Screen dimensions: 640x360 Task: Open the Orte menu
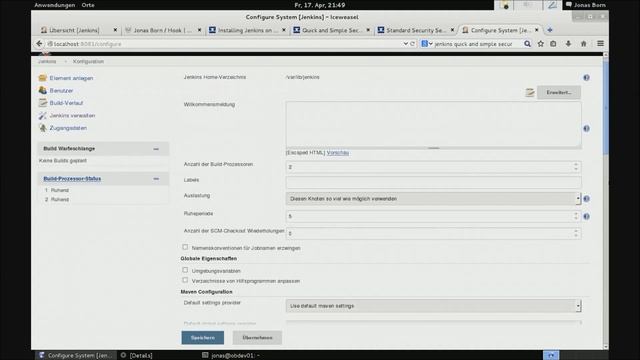point(88,5)
